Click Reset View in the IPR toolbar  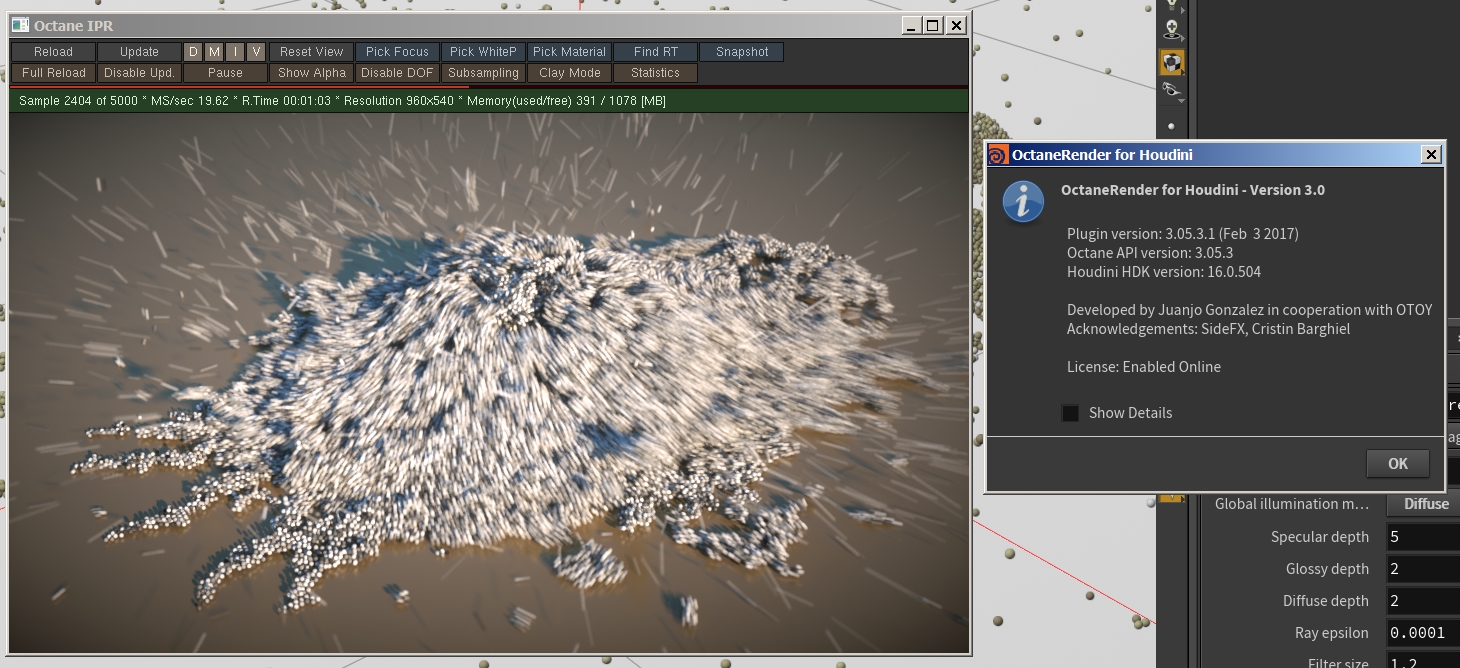coord(311,52)
